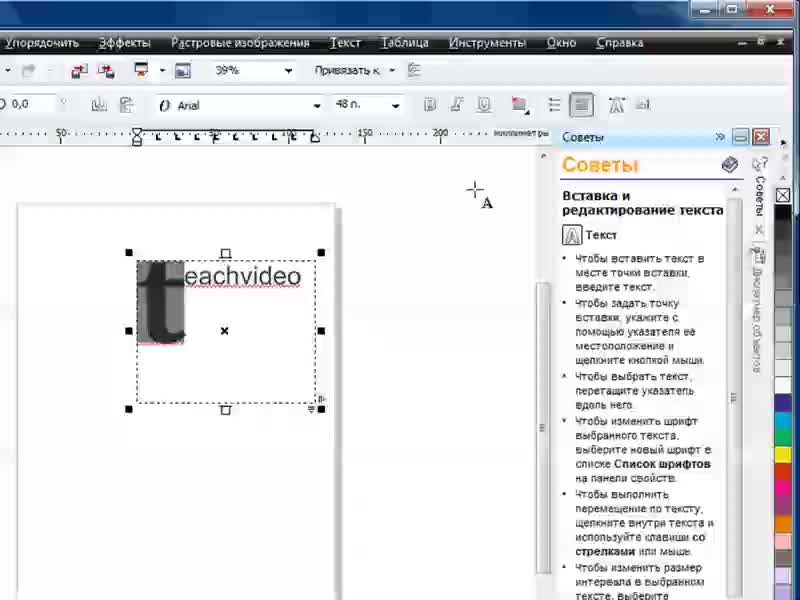
Task: Open the Таблица menu
Action: tap(405, 43)
